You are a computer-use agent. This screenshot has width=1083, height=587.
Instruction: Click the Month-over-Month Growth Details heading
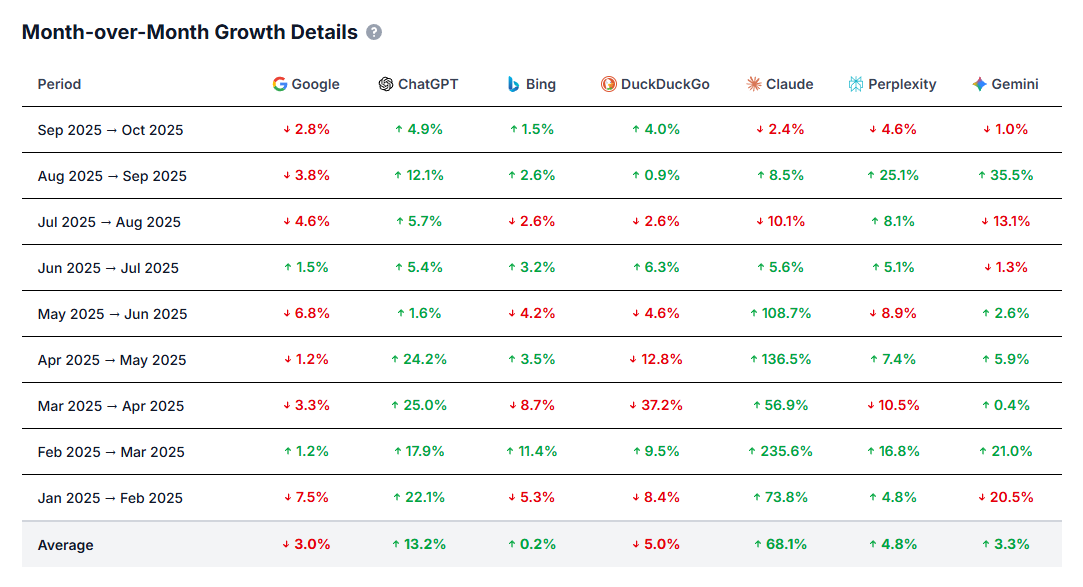point(189,32)
